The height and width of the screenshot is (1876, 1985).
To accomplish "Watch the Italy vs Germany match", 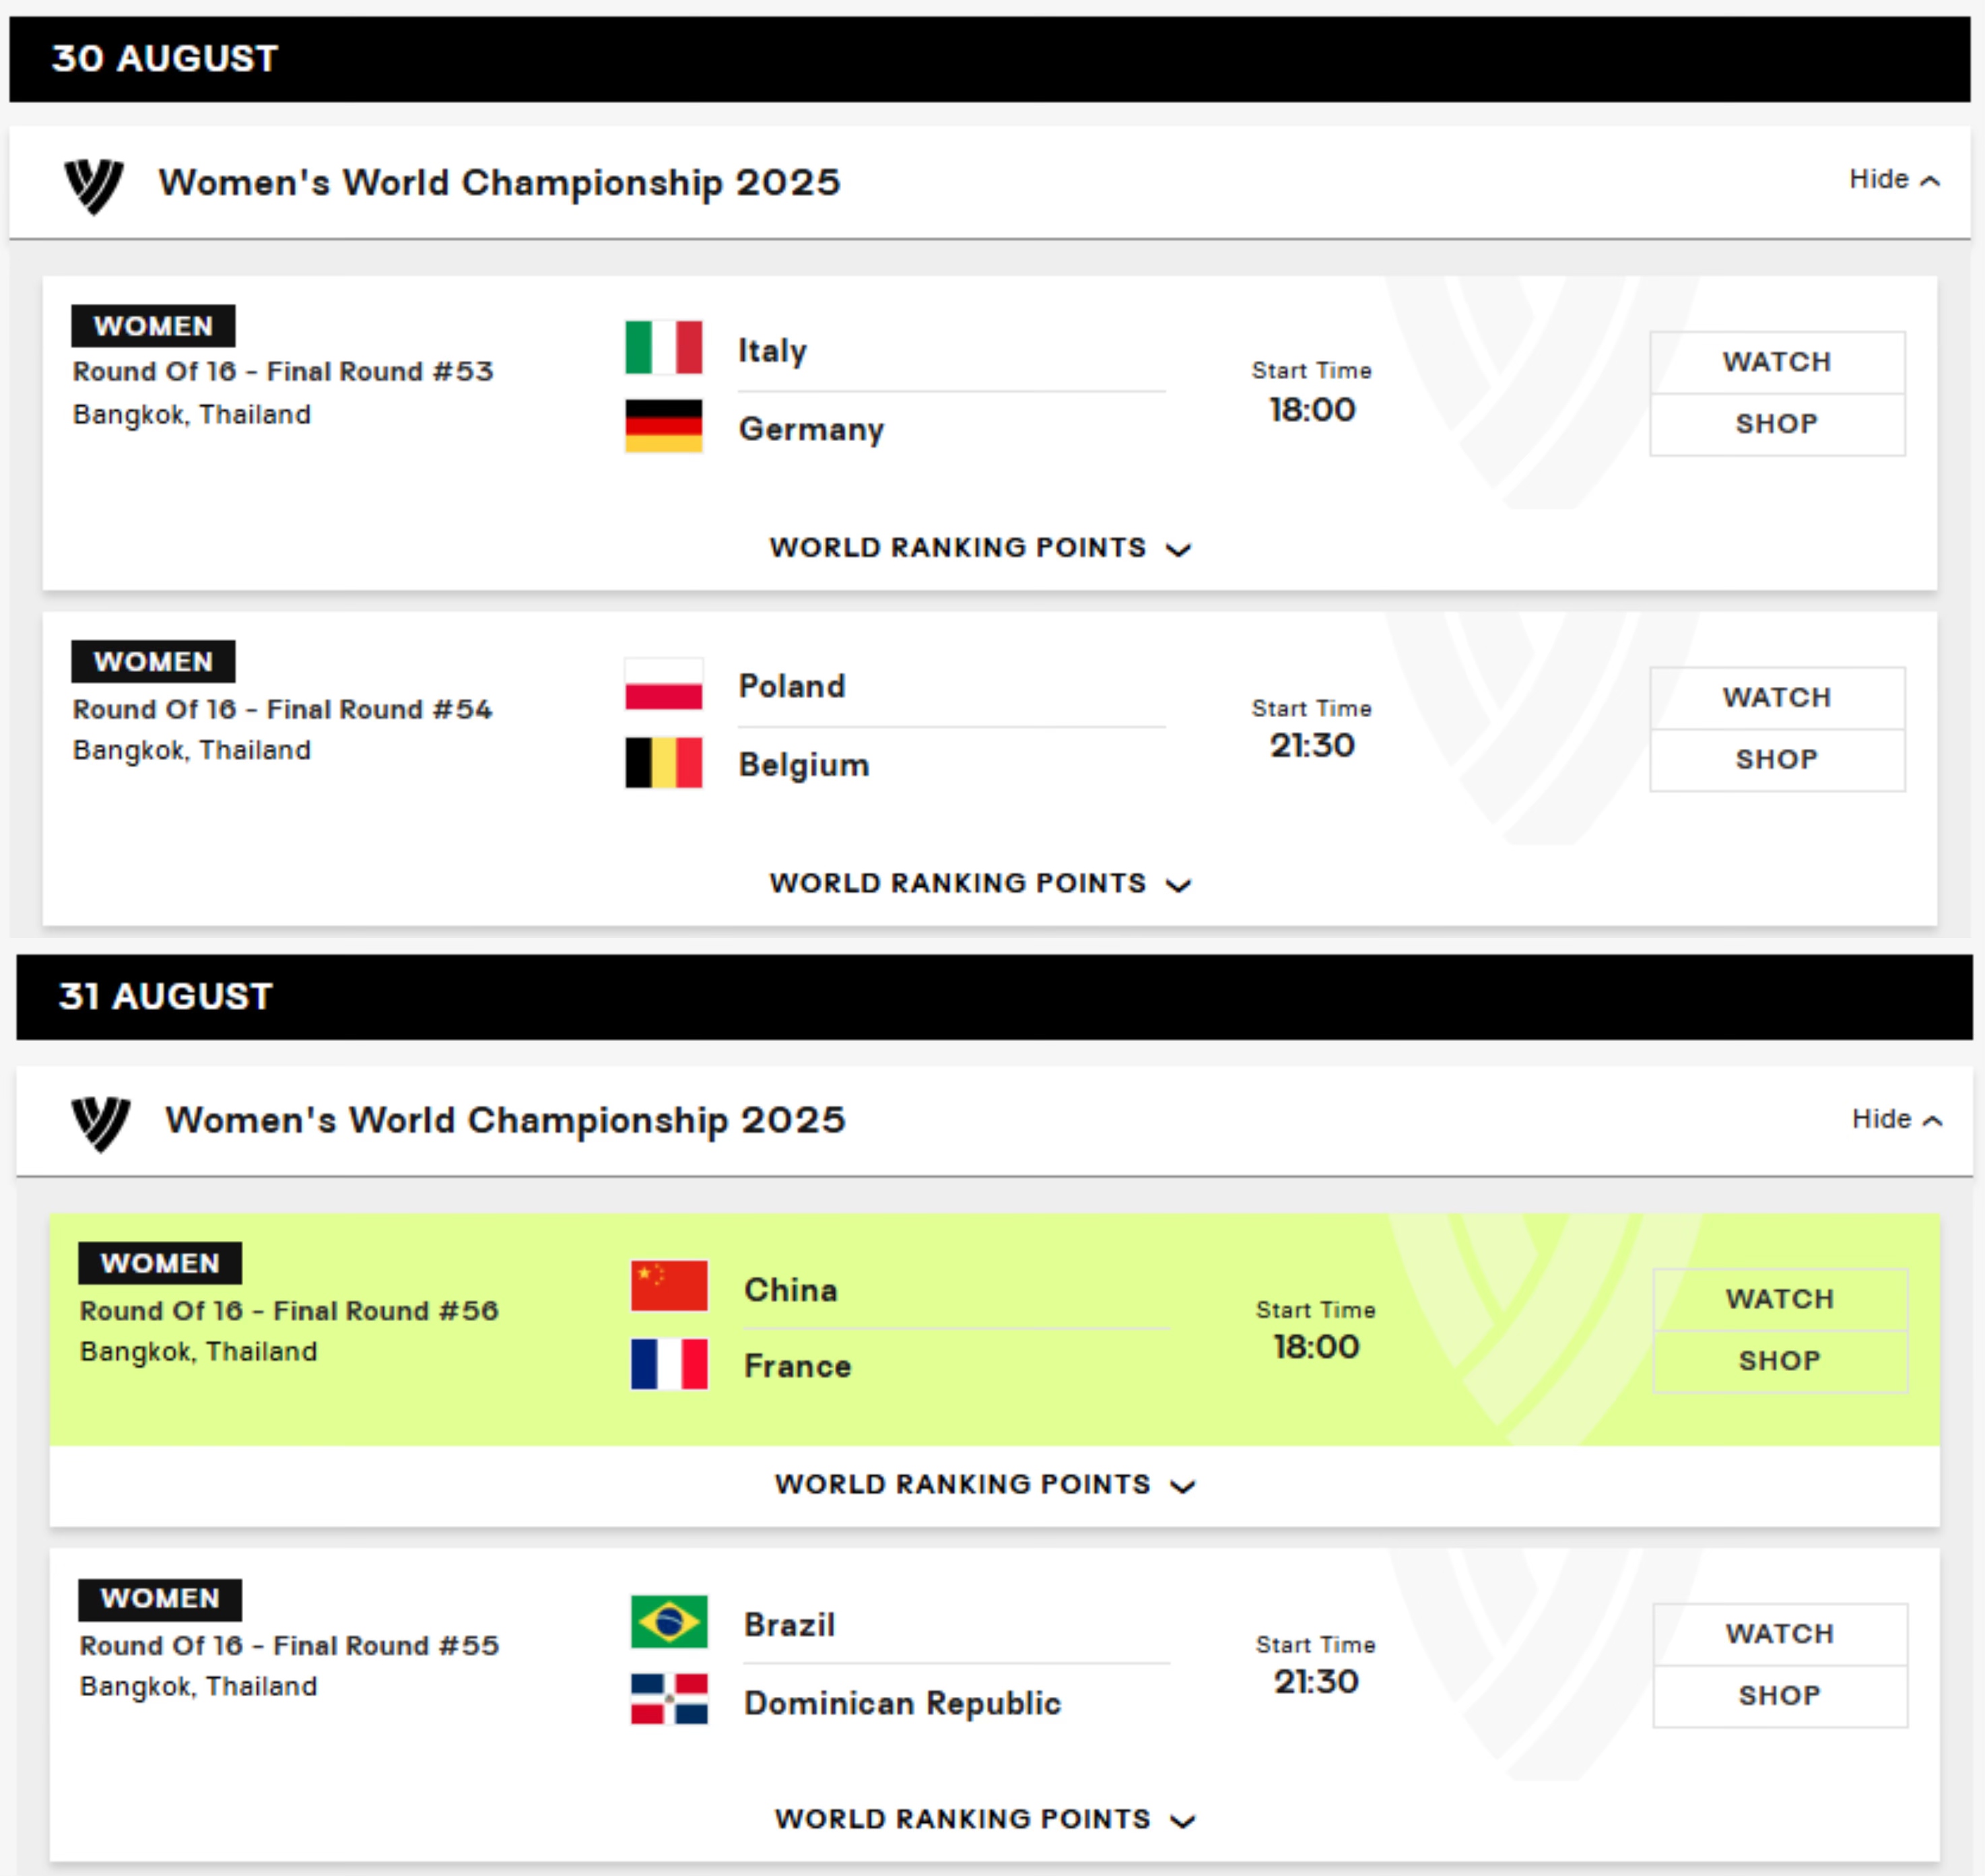I will (x=1776, y=362).
